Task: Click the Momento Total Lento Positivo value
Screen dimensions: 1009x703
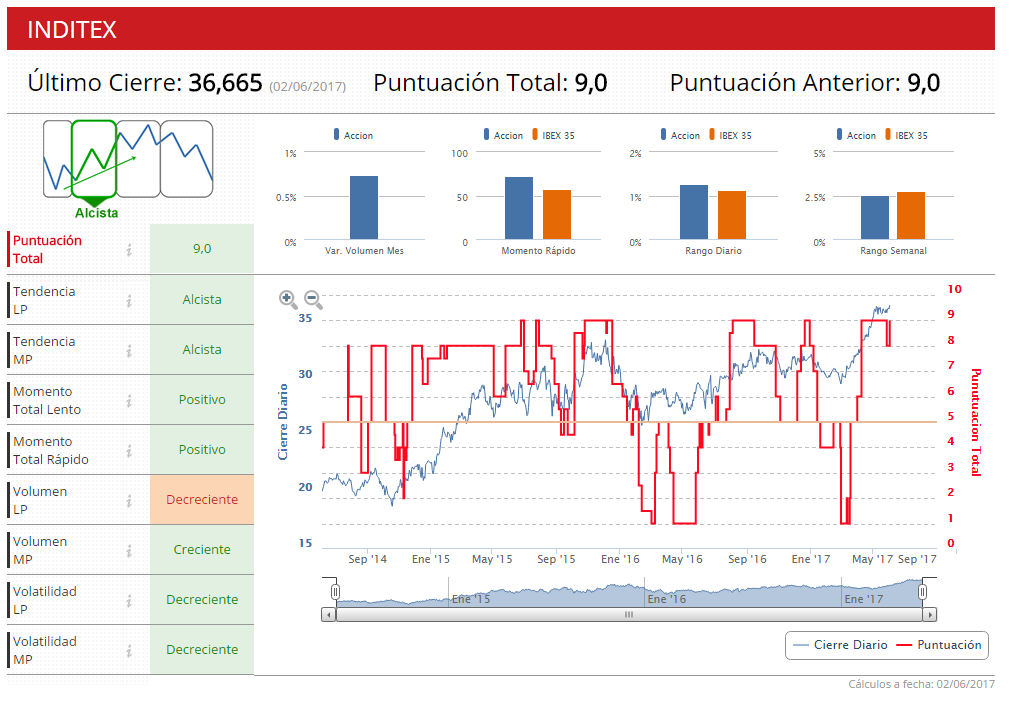Action: coord(202,400)
